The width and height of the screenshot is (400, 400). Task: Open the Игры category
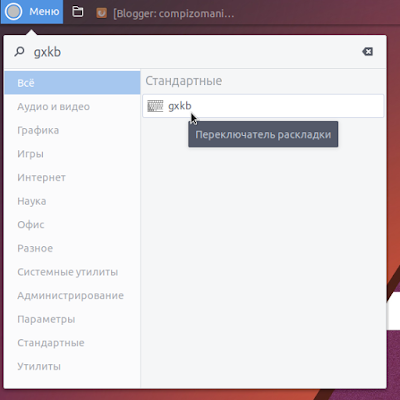tap(72, 154)
